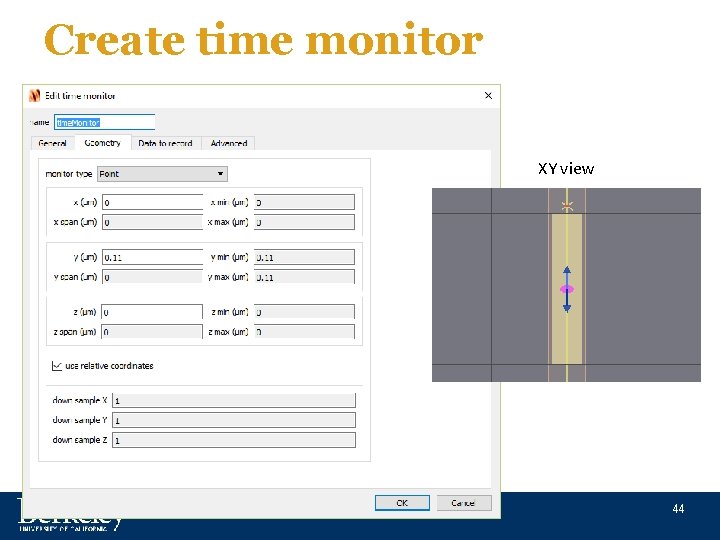
Task: Click the name field with timeMonitor
Action: 105,122
